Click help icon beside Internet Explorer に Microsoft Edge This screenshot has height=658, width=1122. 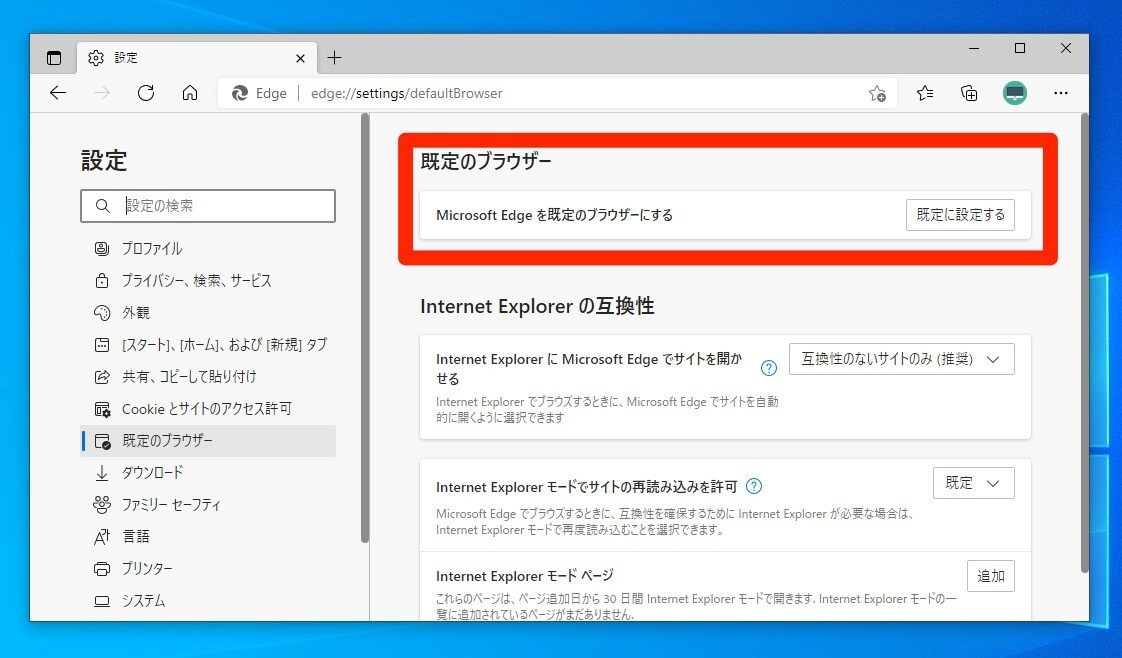[769, 368]
